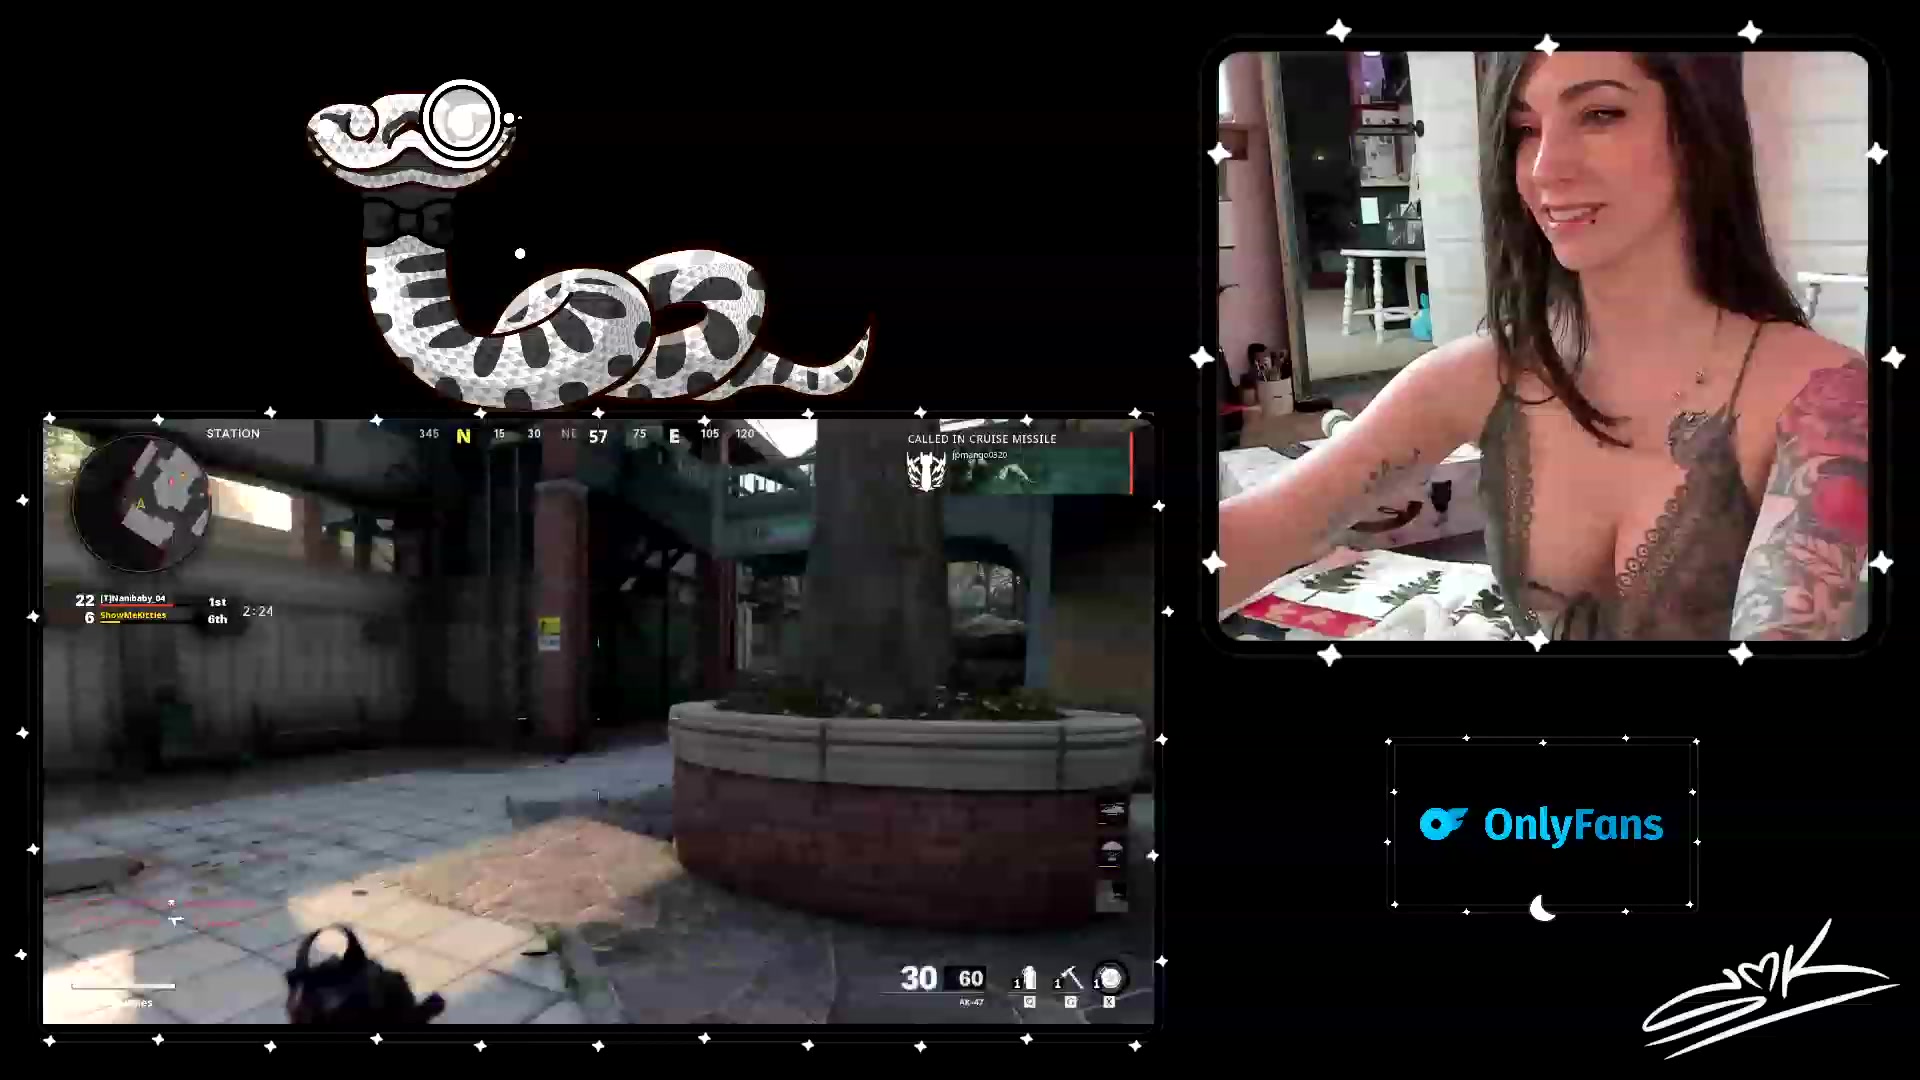Click the lethal grenade equipment icon
Viewport: 1920px width, 1080px height.
point(1029,977)
